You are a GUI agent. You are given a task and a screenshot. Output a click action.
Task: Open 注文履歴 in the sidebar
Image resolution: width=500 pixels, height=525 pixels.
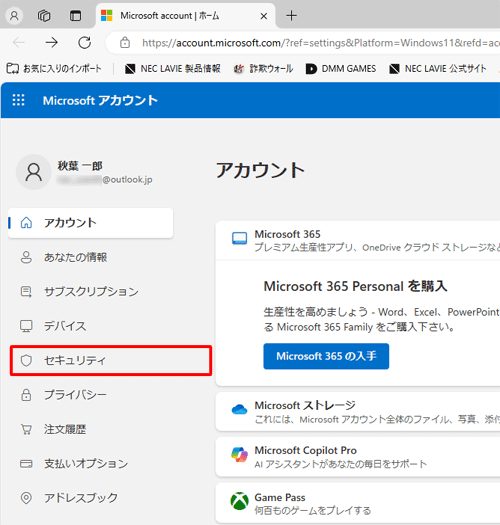point(90,429)
